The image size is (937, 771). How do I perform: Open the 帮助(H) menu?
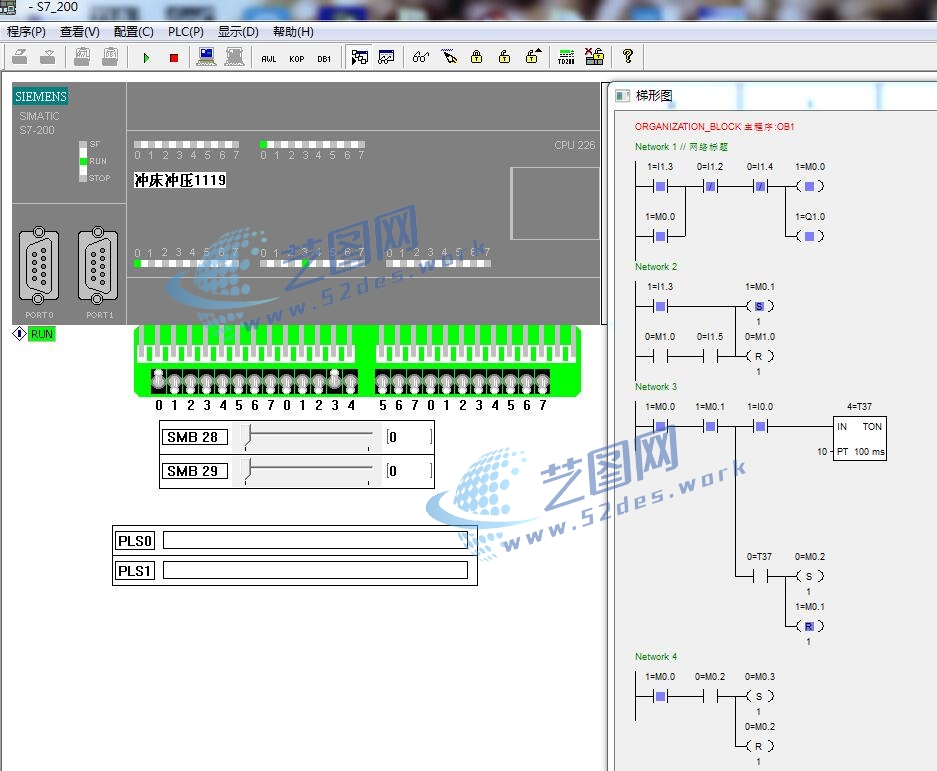pos(293,32)
